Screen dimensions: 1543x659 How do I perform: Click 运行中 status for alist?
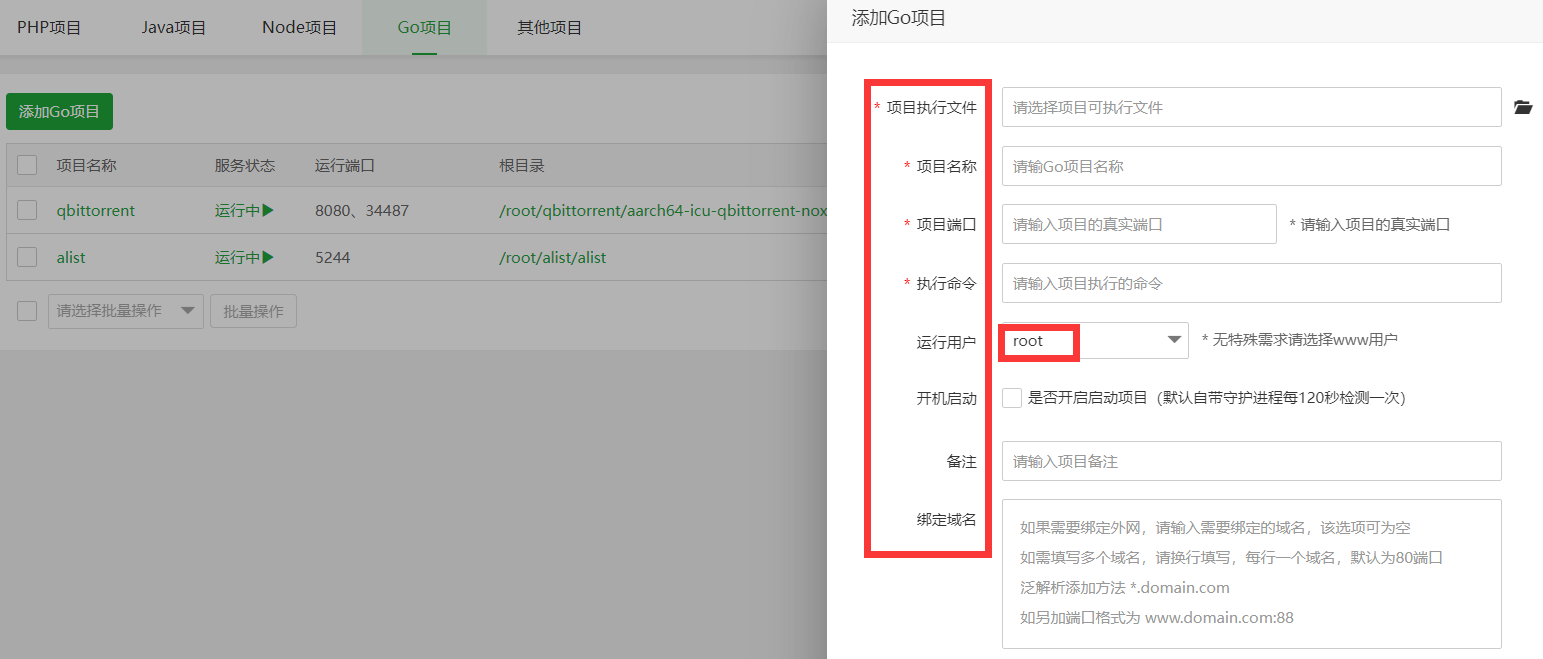[x=243, y=257]
